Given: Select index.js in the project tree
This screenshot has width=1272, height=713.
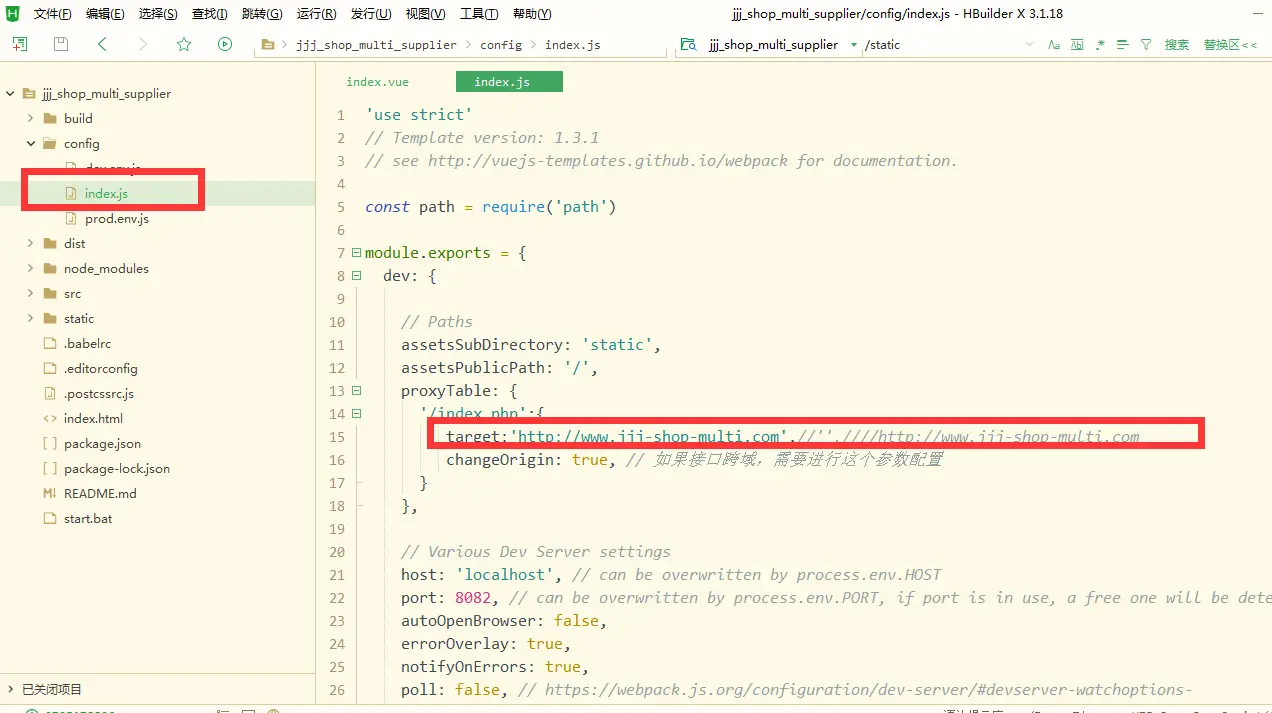Looking at the screenshot, I should 106,194.
